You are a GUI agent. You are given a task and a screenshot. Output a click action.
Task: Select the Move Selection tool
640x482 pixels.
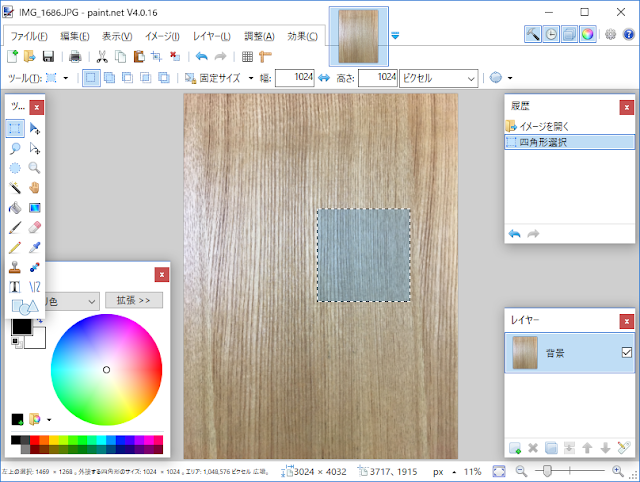pos(35,149)
